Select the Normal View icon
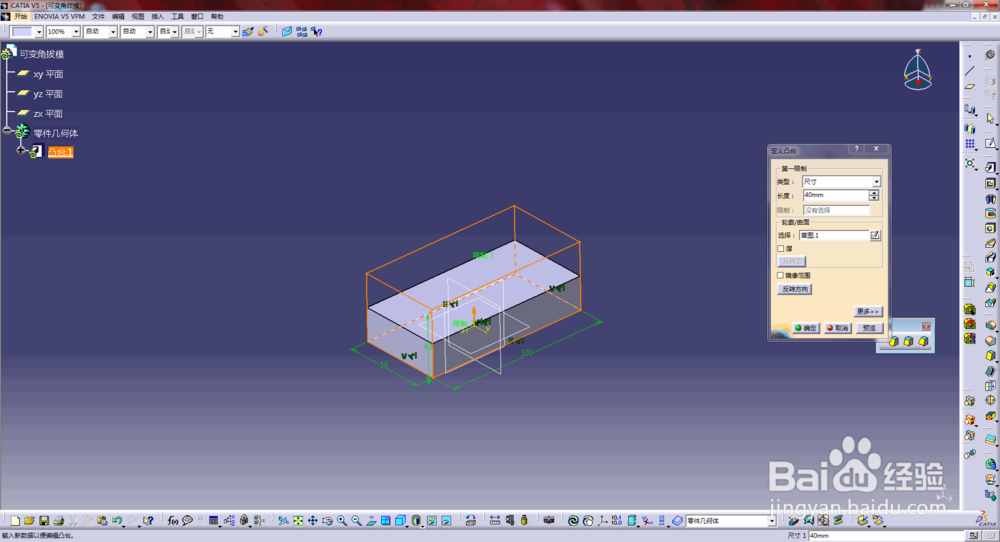 click(371, 521)
